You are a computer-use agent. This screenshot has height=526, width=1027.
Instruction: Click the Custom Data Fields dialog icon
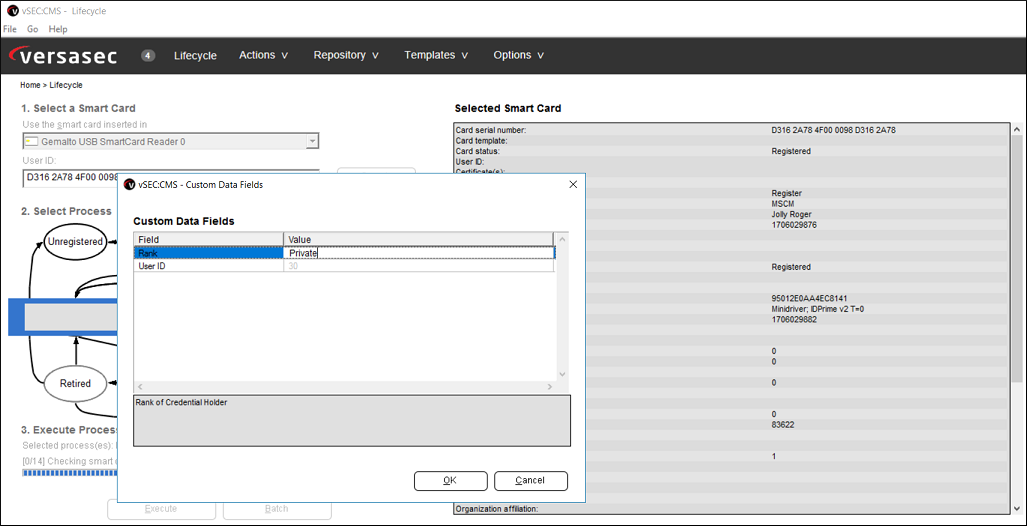point(129,185)
